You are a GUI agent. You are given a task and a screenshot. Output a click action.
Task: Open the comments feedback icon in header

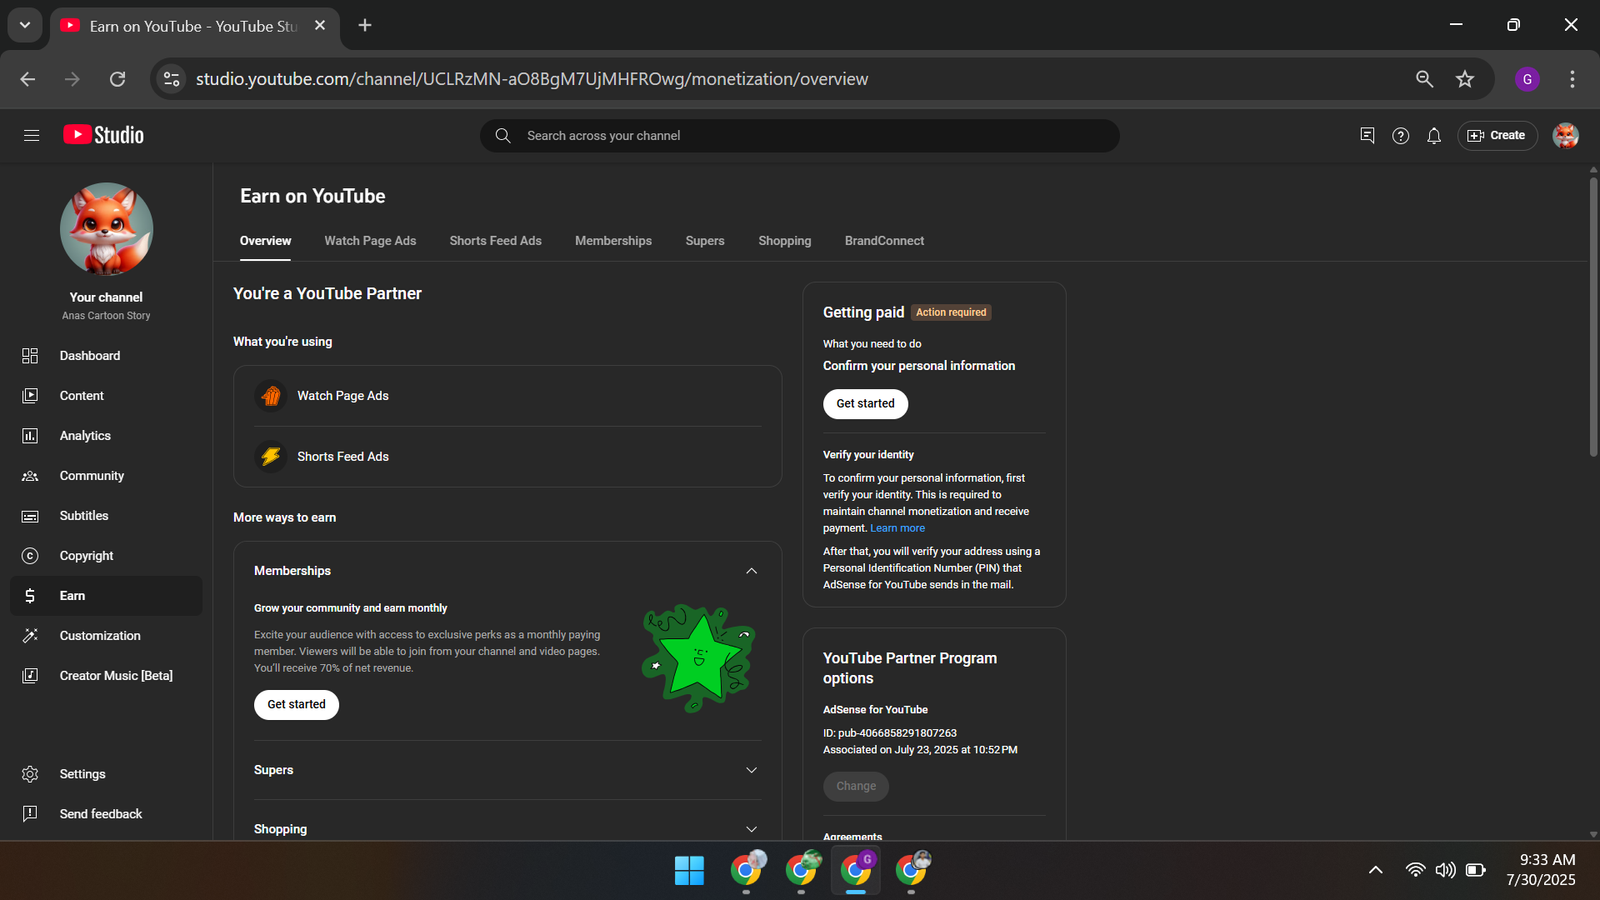point(1367,135)
